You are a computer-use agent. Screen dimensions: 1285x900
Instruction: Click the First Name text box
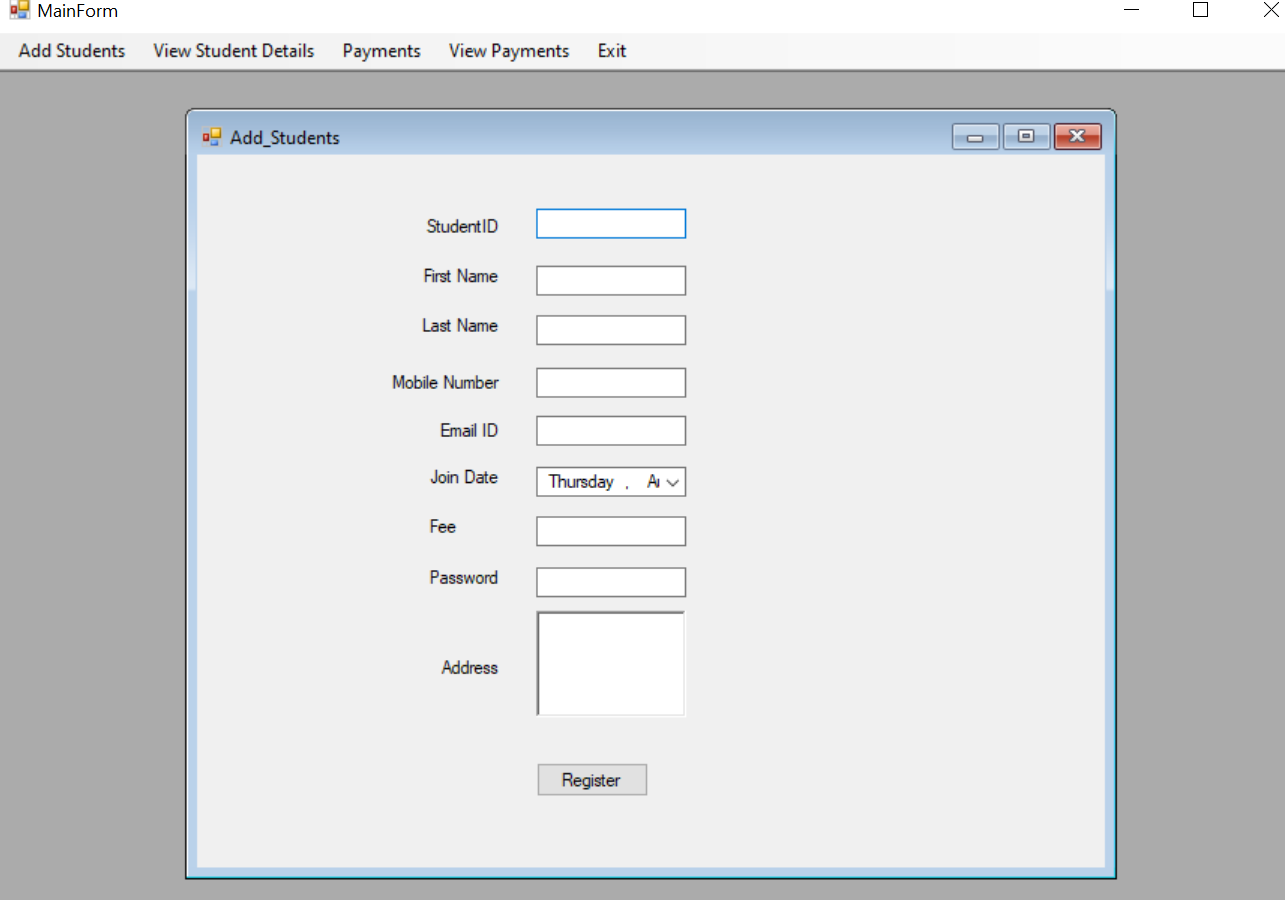pyautogui.click(x=610, y=280)
